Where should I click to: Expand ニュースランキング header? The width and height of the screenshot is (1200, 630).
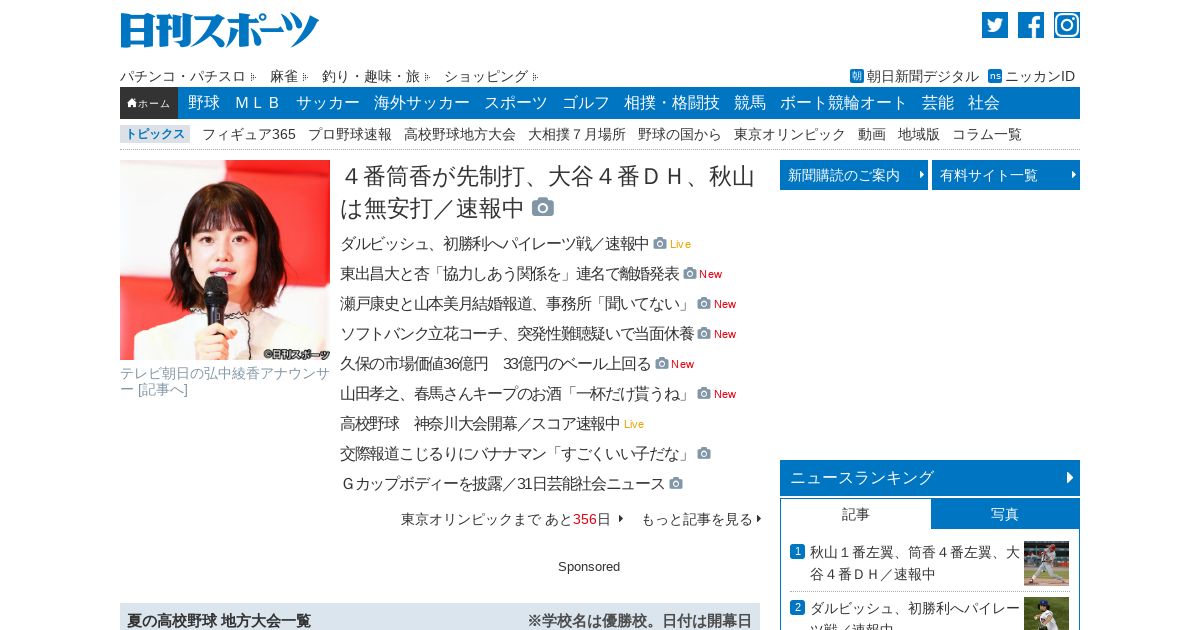930,478
